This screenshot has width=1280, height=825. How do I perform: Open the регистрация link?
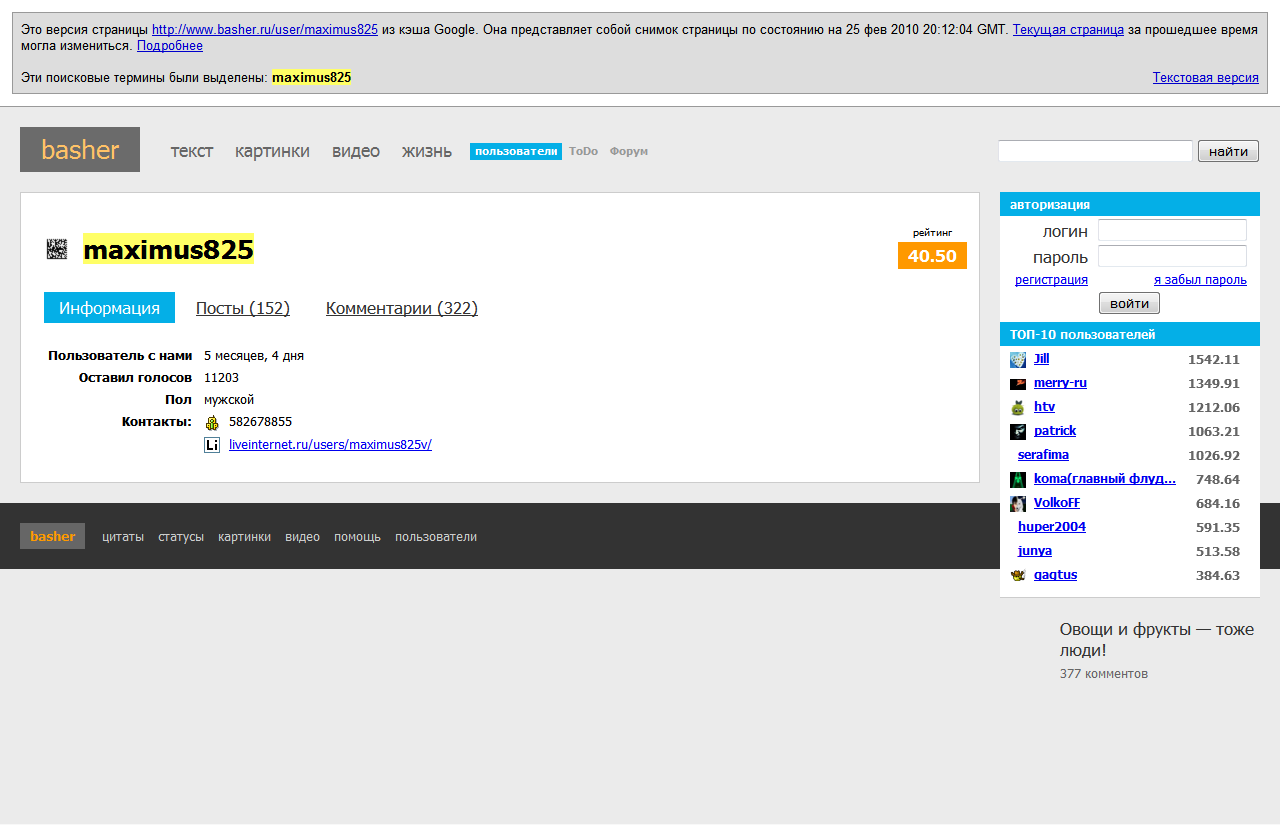coord(1051,280)
